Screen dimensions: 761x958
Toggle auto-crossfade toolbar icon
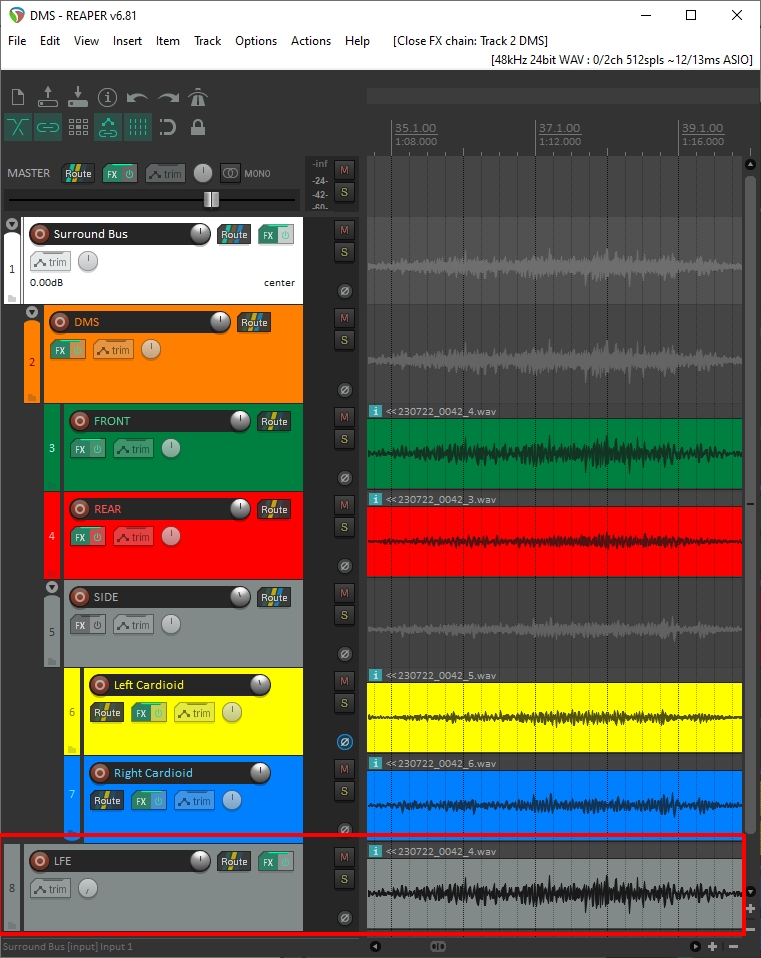pos(18,127)
